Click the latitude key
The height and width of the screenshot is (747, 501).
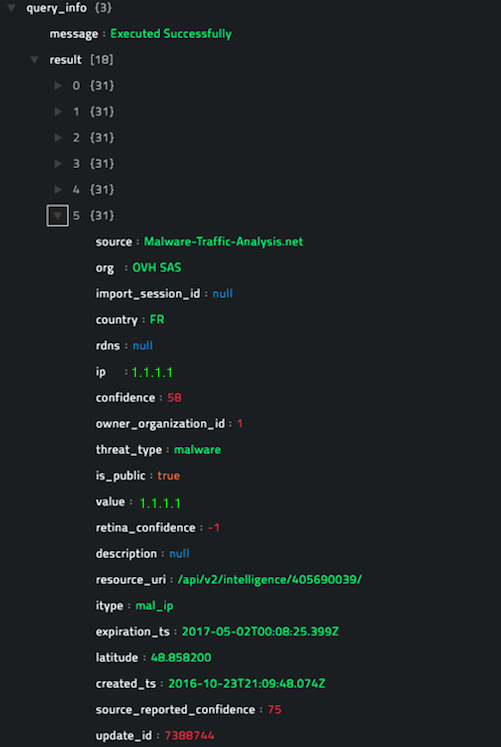click(117, 658)
